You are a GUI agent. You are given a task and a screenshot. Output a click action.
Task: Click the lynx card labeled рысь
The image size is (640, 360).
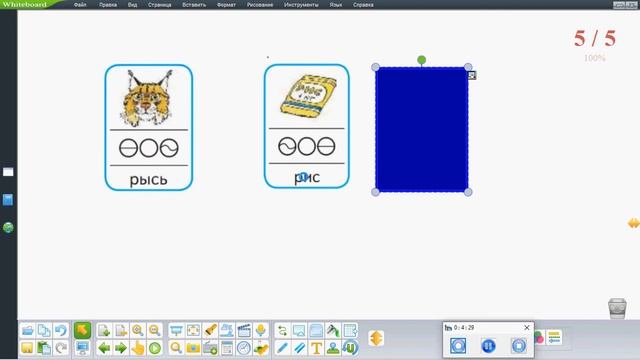pyautogui.click(x=149, y=127)
